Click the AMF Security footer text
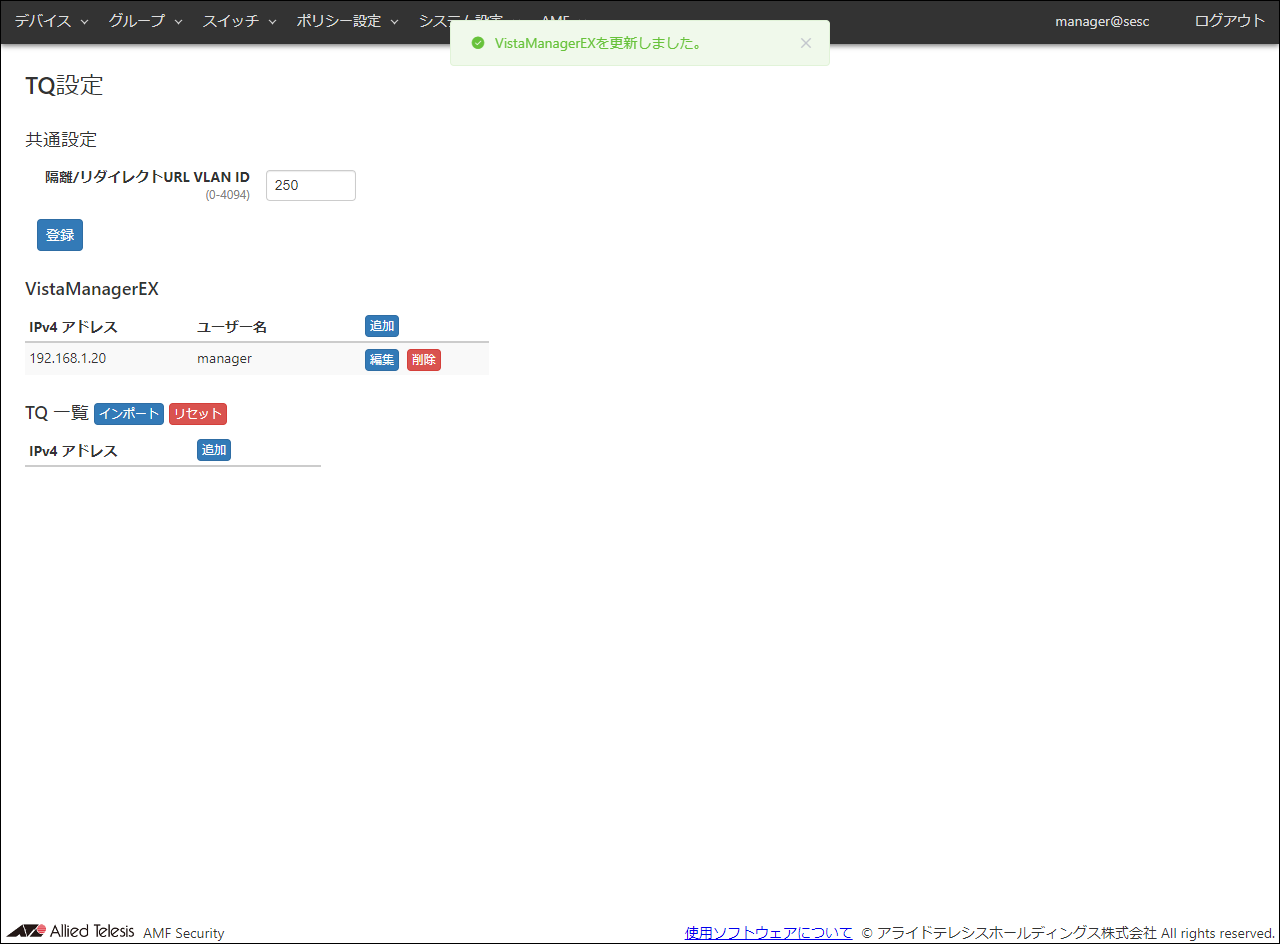Screen dimensions: 1280x944 coord(184,933)
